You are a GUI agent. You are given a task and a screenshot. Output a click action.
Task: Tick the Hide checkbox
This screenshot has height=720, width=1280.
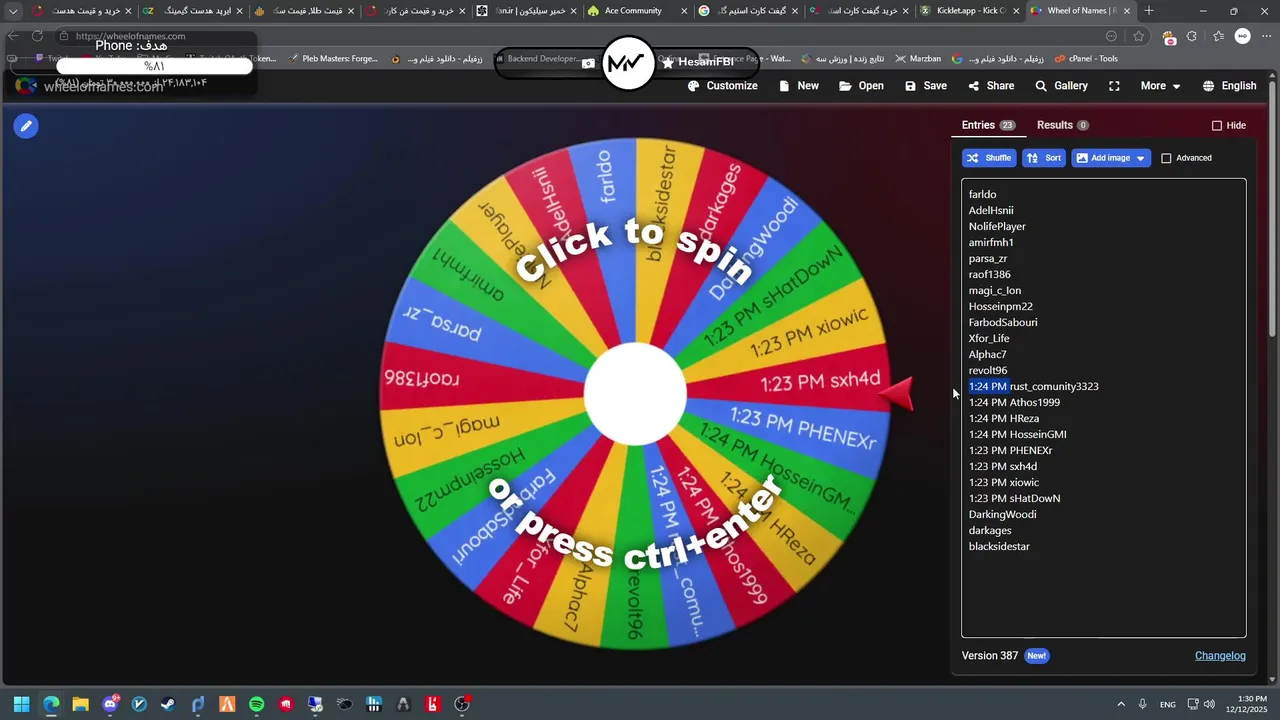(1217, 126)
